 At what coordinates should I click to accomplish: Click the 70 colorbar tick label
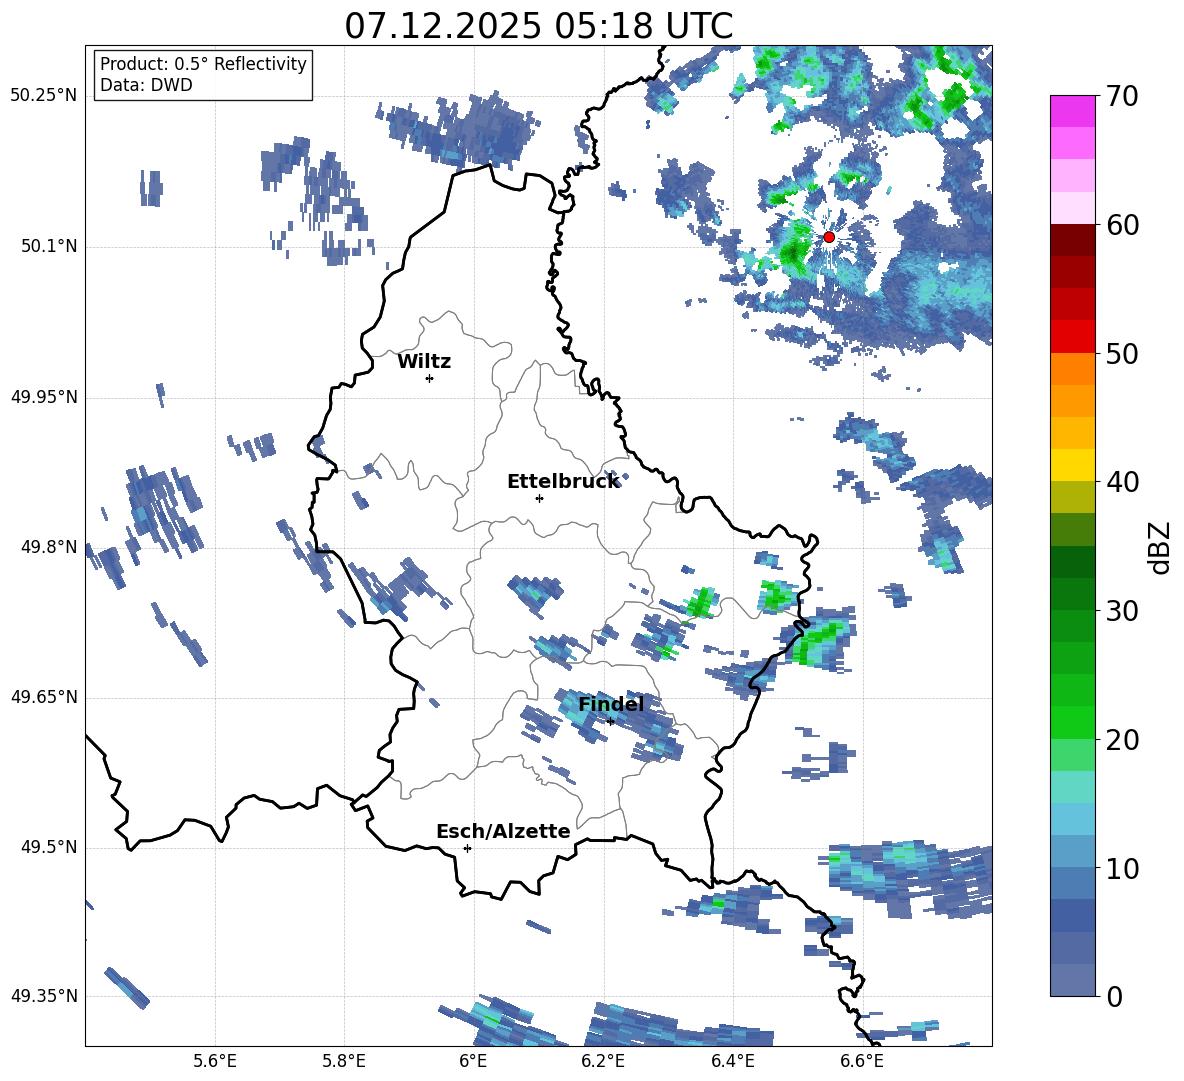coord(1122,97)
